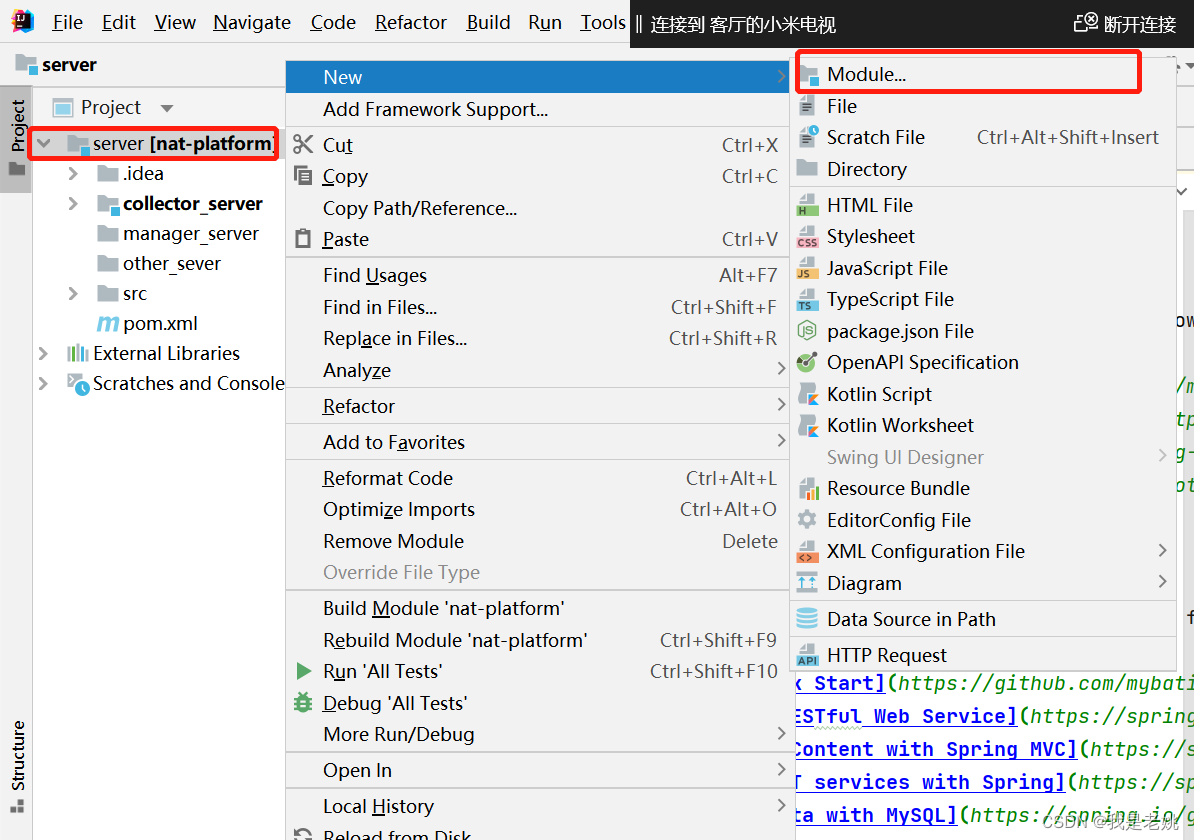Select the other_sever folder
The height and width of the screenshot is (840, 1194).
171,263
